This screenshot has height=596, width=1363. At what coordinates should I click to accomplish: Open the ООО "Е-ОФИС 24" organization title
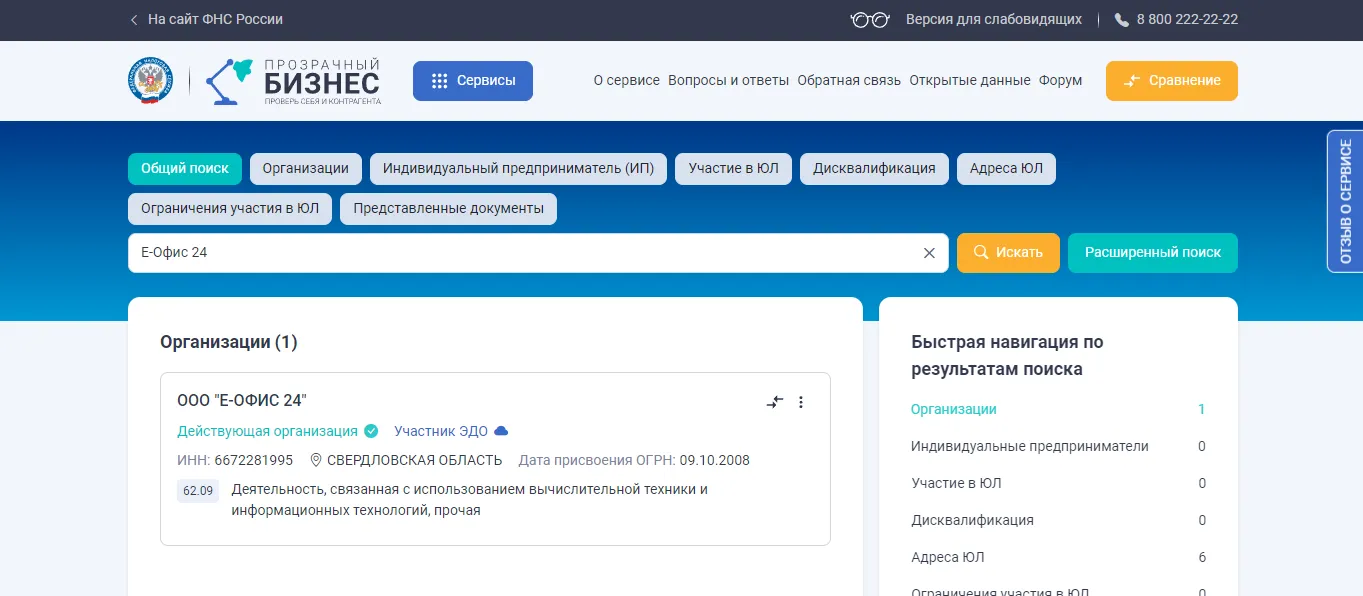coord(242,401)
